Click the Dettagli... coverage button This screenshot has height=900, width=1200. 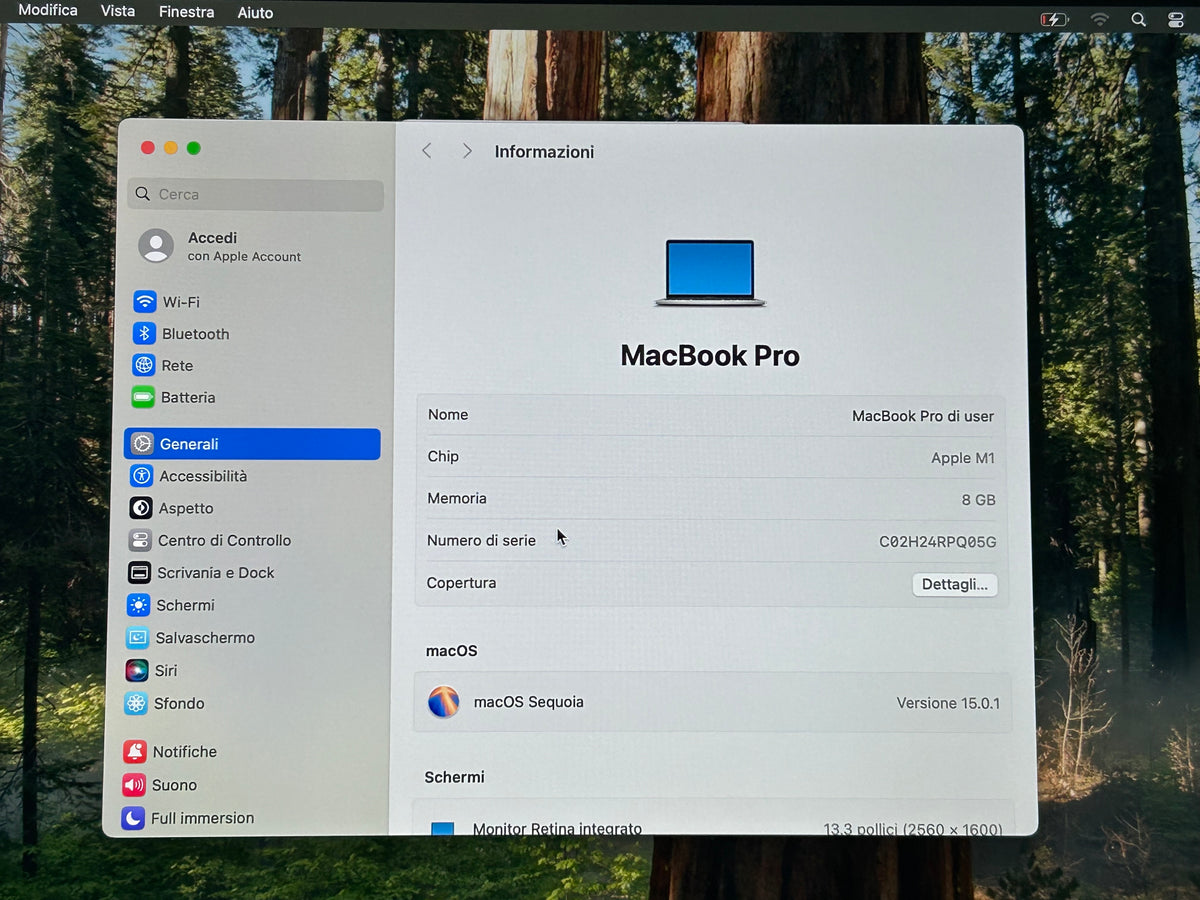tap(954, 584)
